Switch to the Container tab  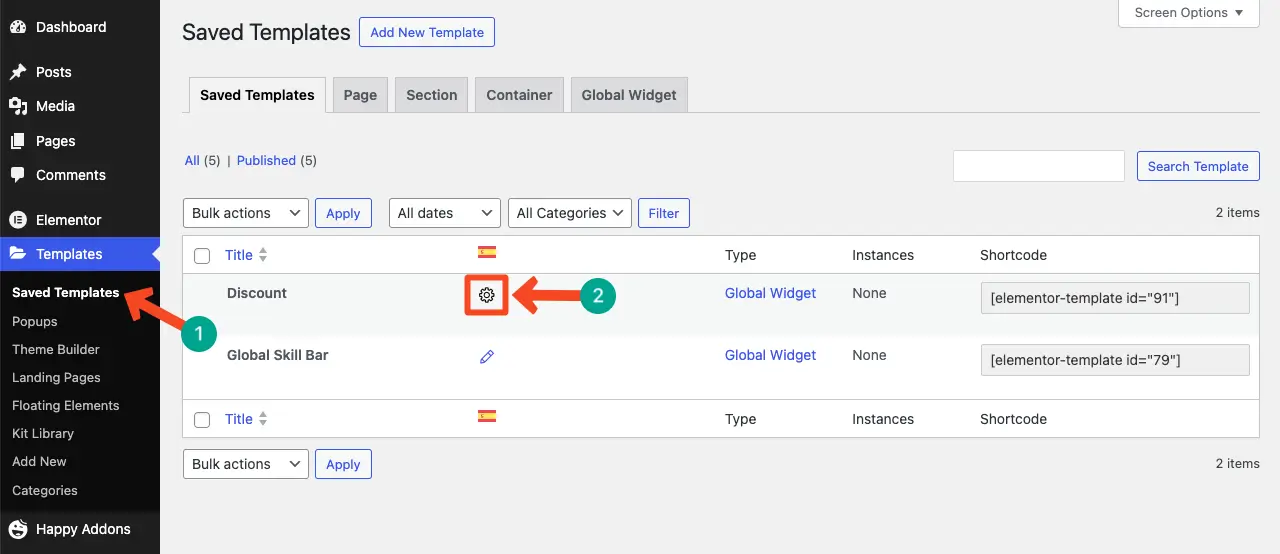(519, 95)
